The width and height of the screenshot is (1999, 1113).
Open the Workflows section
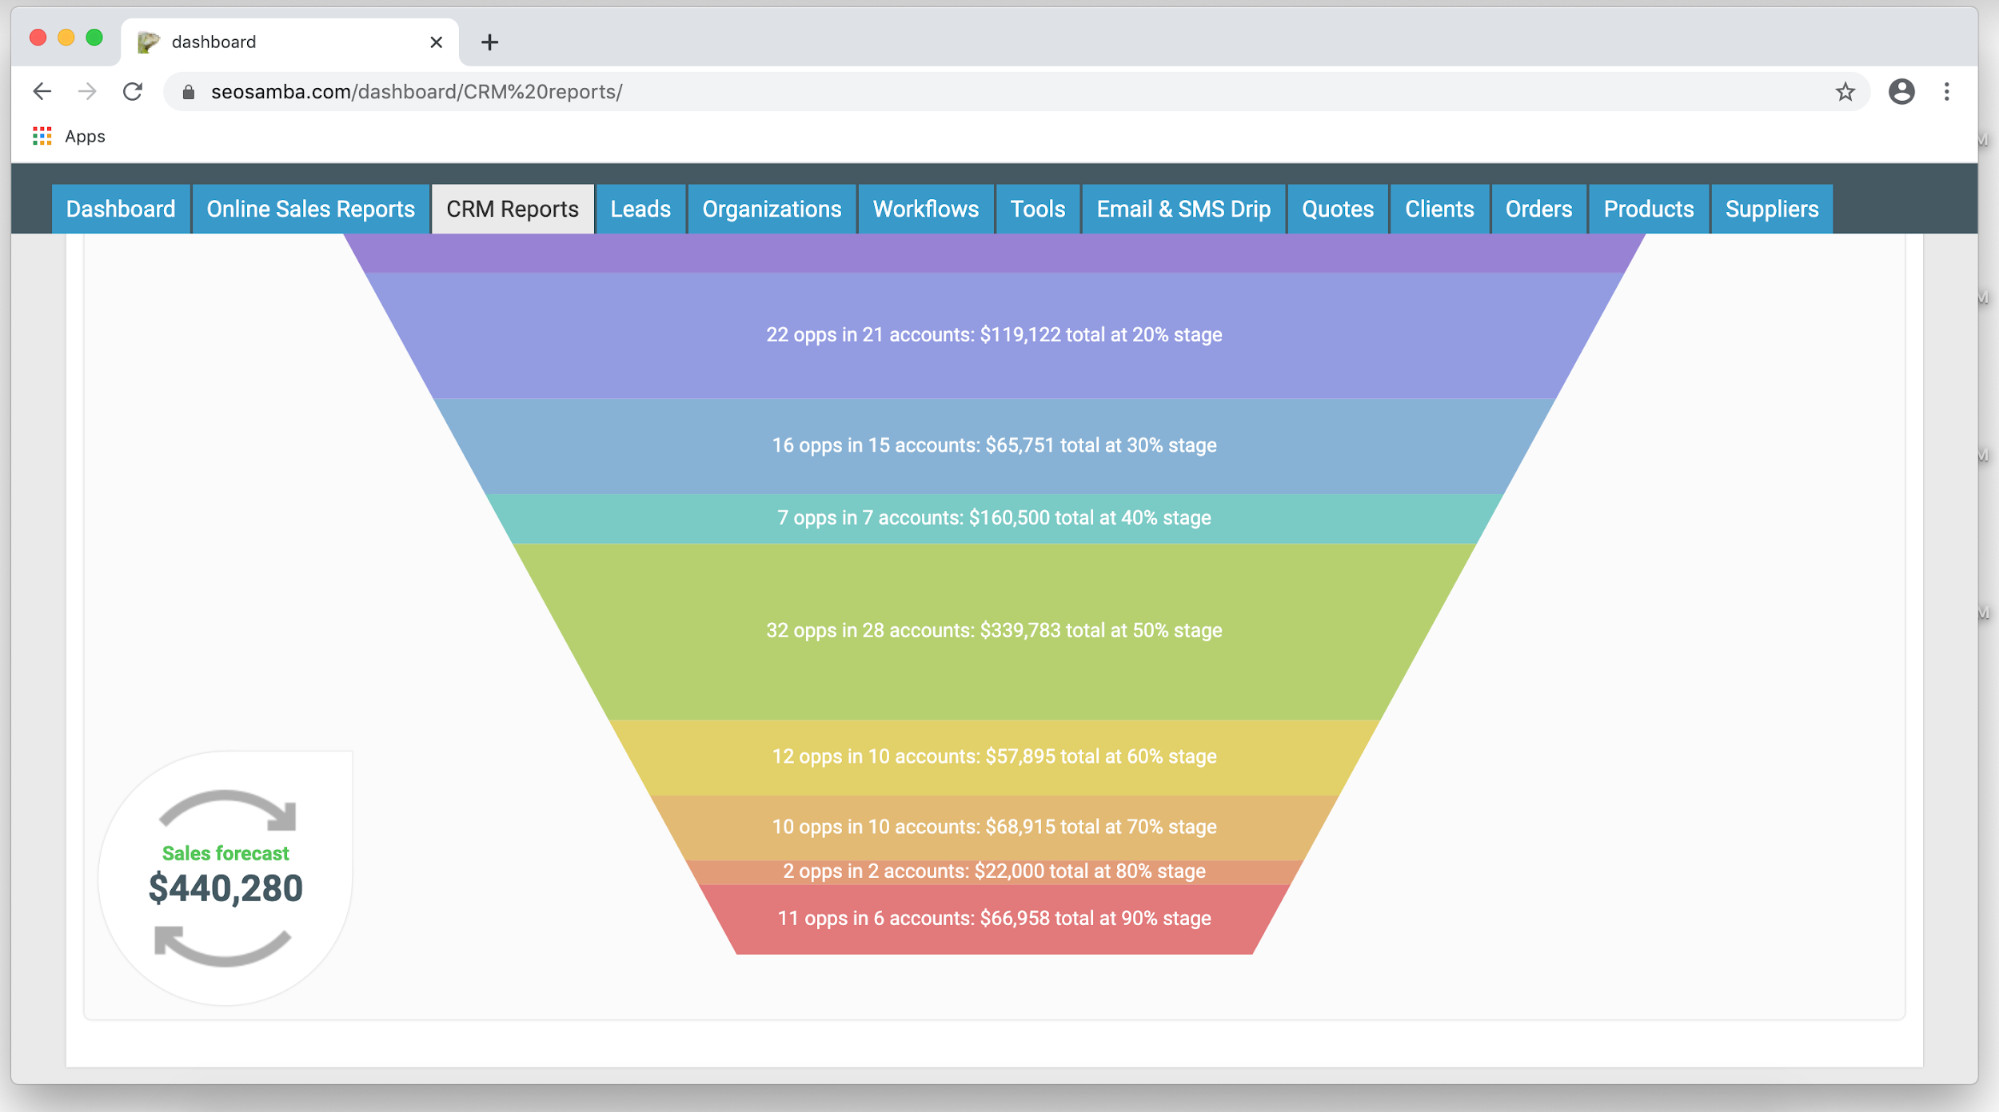(x=926, y=208)
